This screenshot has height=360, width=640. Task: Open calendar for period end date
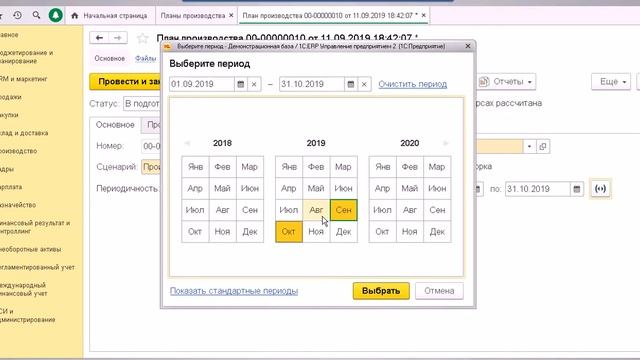tap(351, 84)
